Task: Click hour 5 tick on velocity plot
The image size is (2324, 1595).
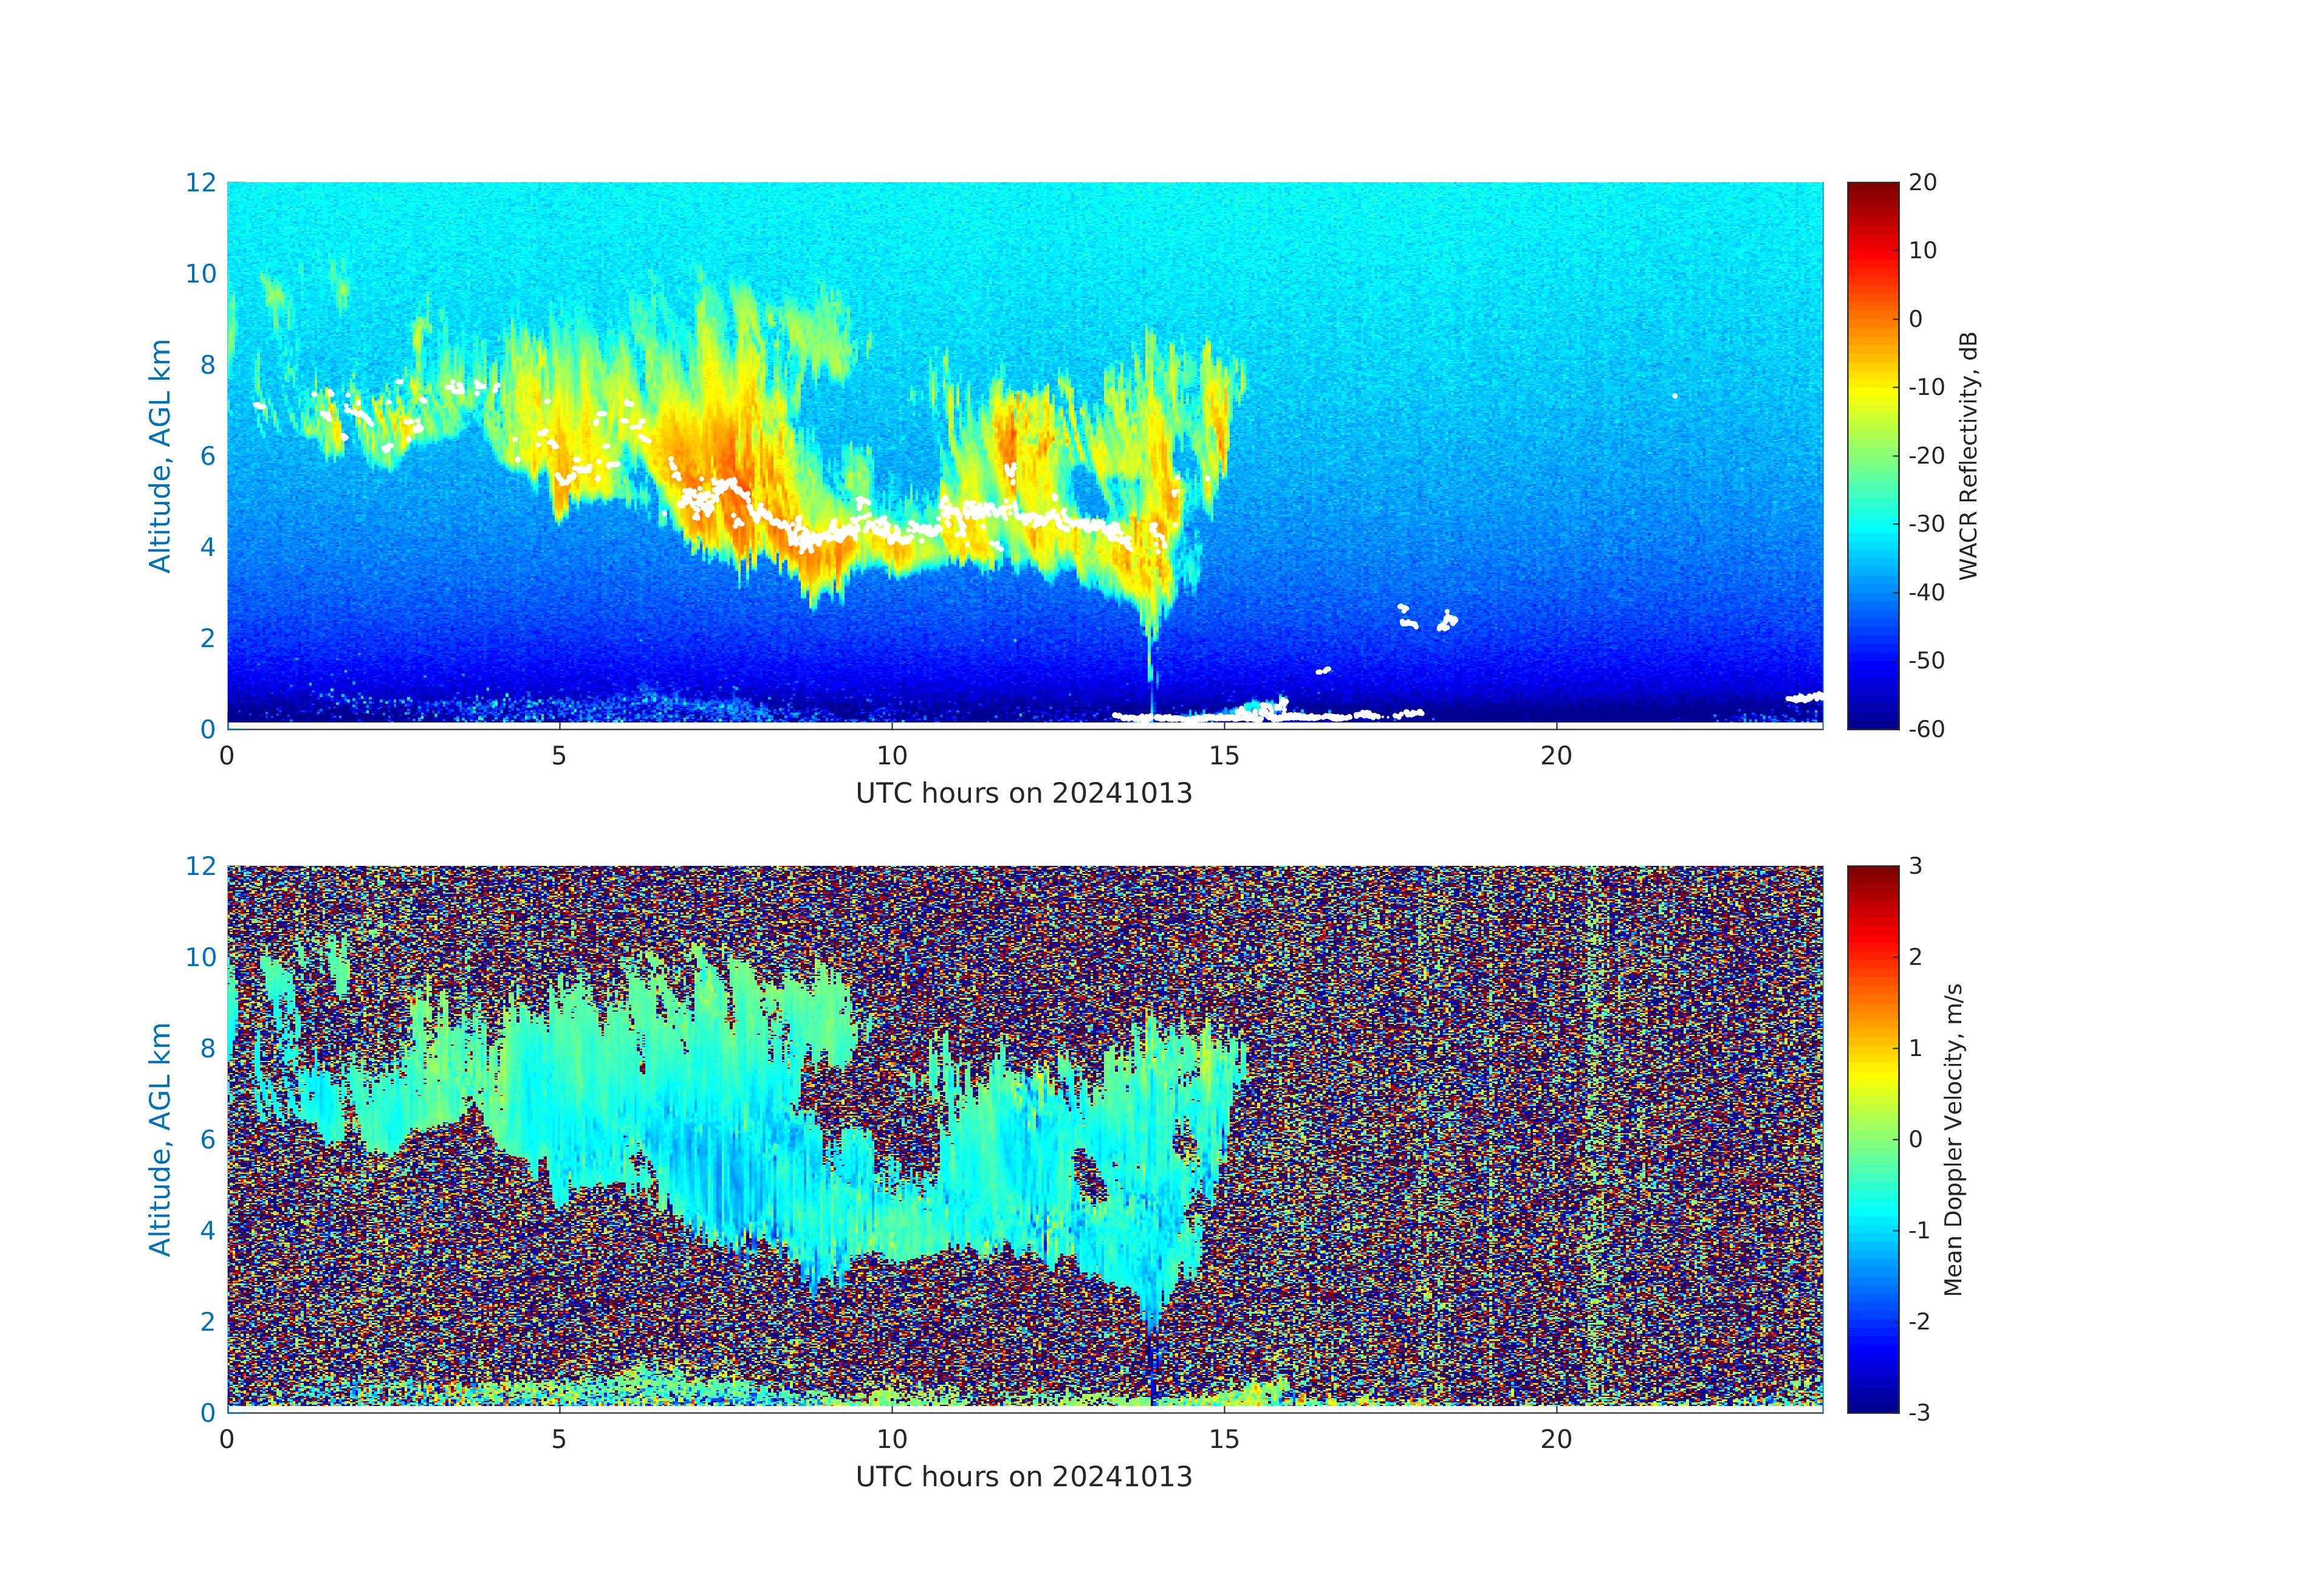Action: (x=559, y=1439)
